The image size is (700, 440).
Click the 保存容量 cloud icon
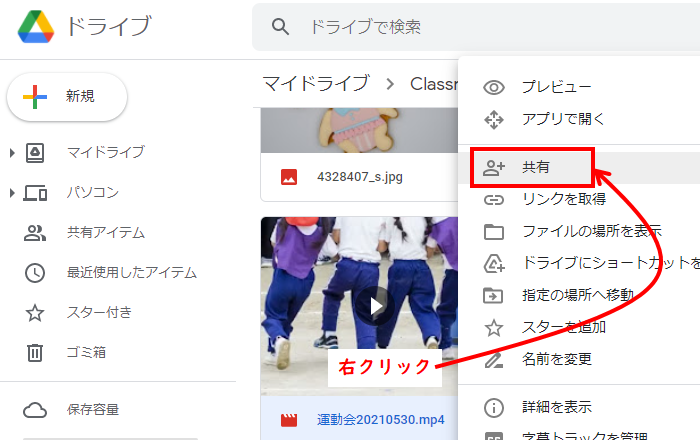point(35,409)
